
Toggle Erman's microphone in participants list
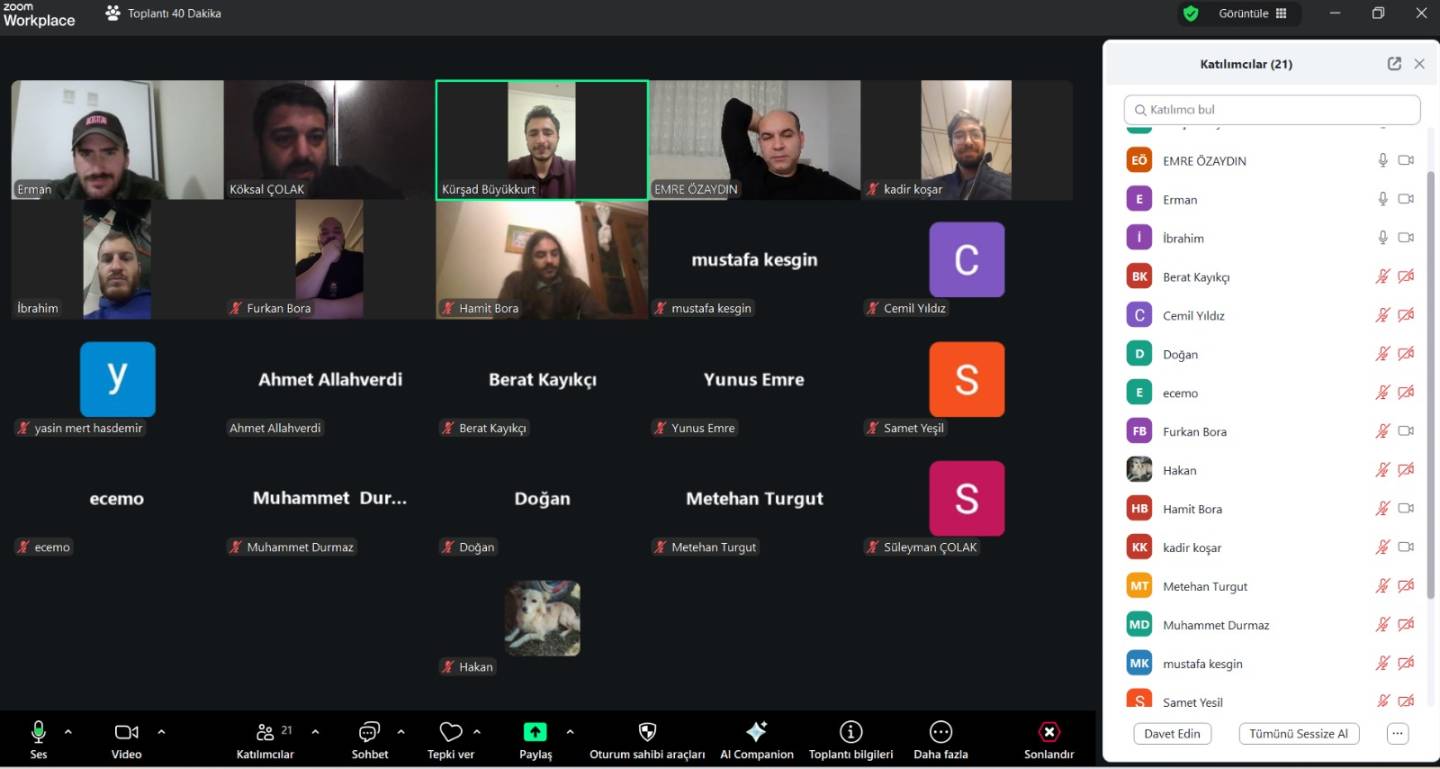1383,199
